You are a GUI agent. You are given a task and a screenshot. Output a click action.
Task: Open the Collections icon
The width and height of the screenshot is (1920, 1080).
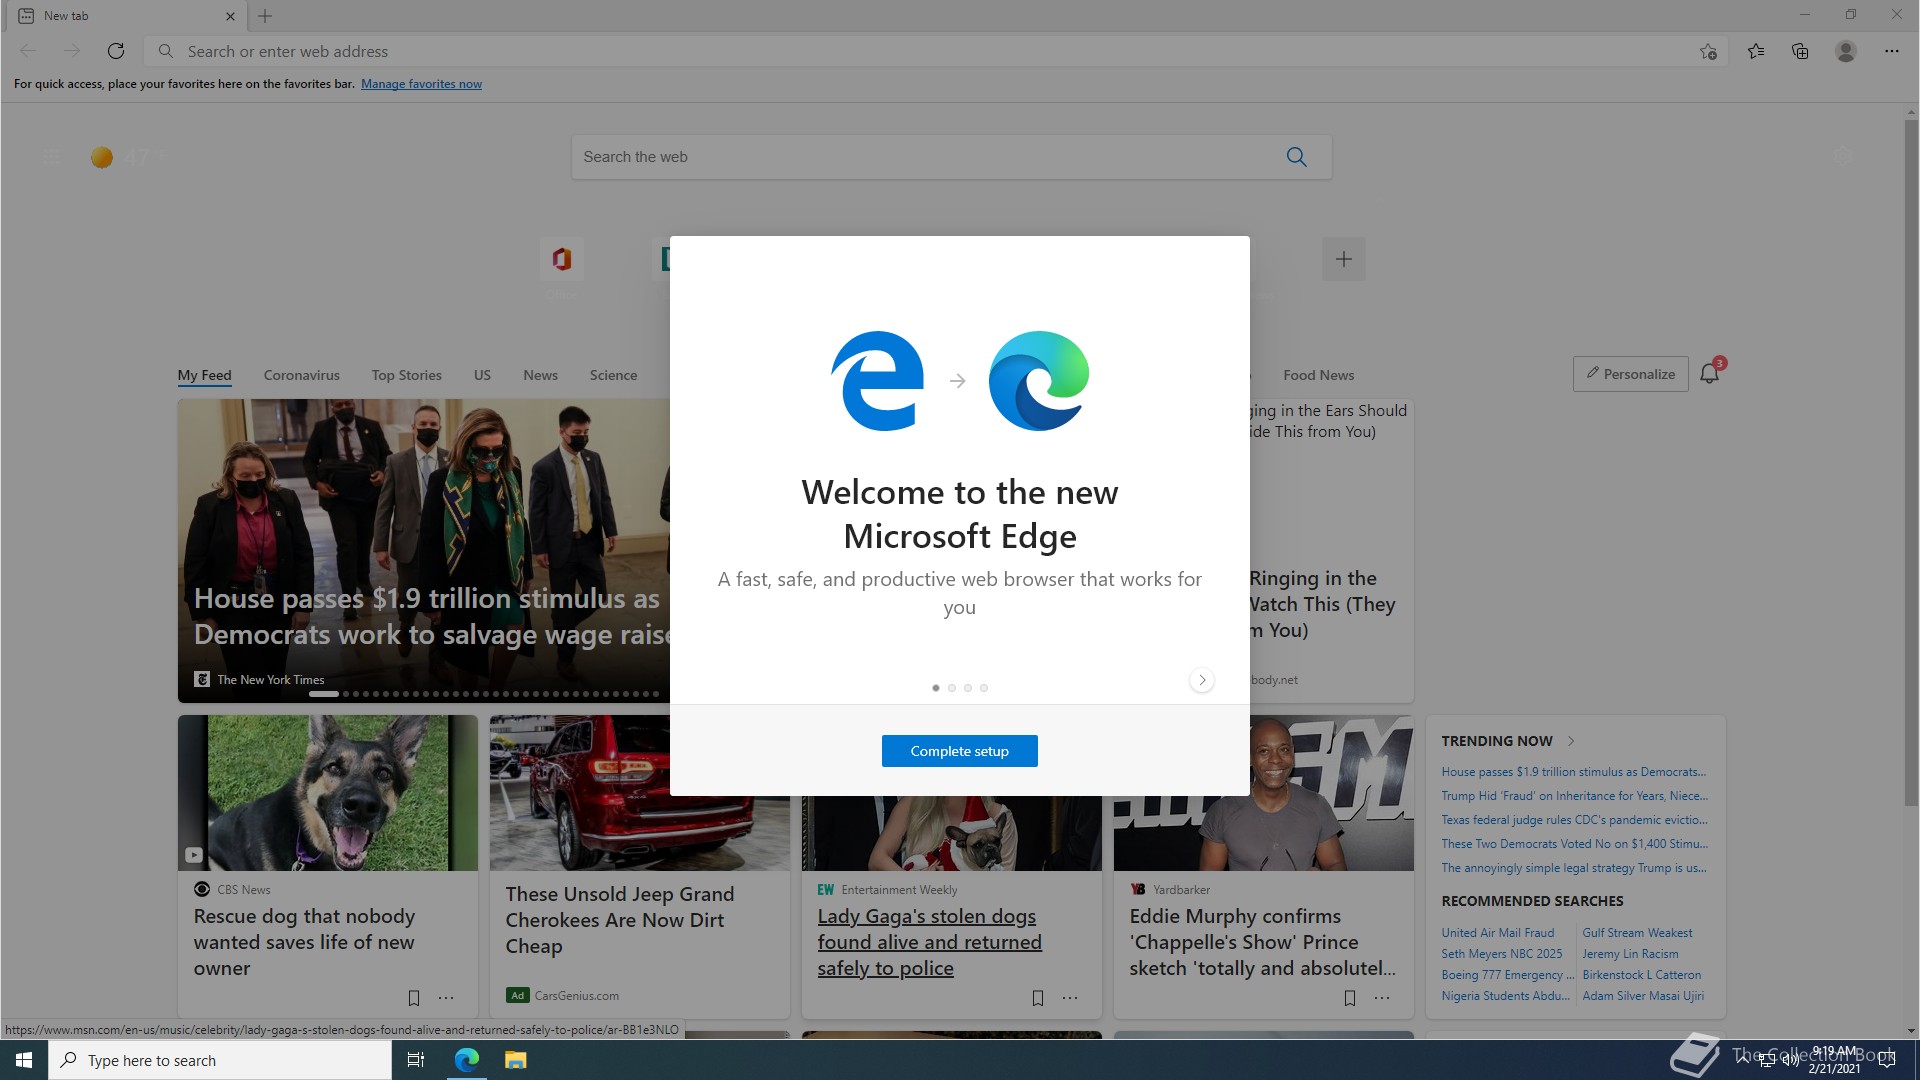click(x=1800, y=51)
